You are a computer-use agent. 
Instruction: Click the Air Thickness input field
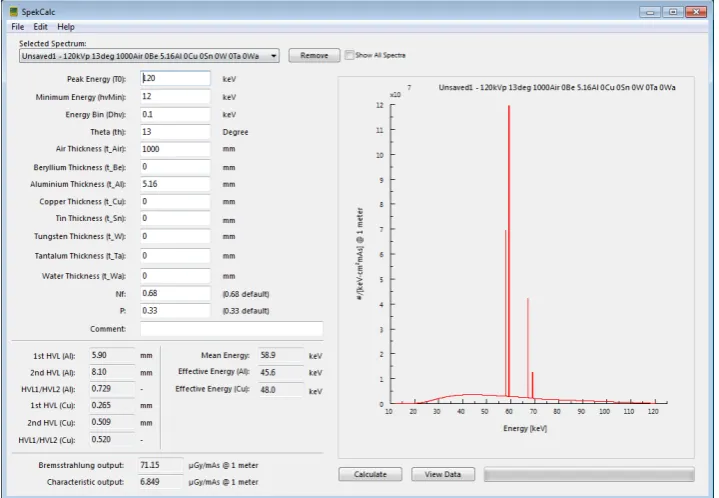coord(176,149)
